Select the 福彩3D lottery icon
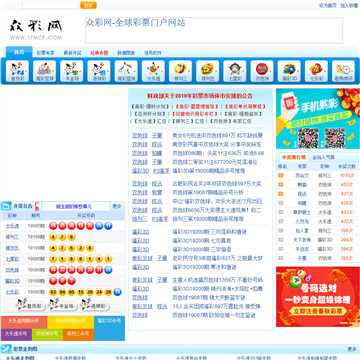This screenshot has width=360, height=360. coord(289,71)
